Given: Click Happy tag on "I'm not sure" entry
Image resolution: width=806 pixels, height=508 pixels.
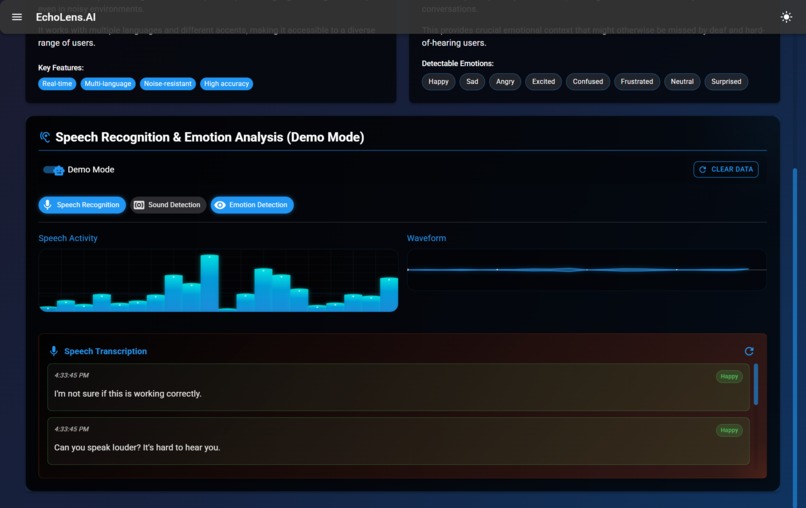Looking at the screenshot, I should (x=729, y=376).
